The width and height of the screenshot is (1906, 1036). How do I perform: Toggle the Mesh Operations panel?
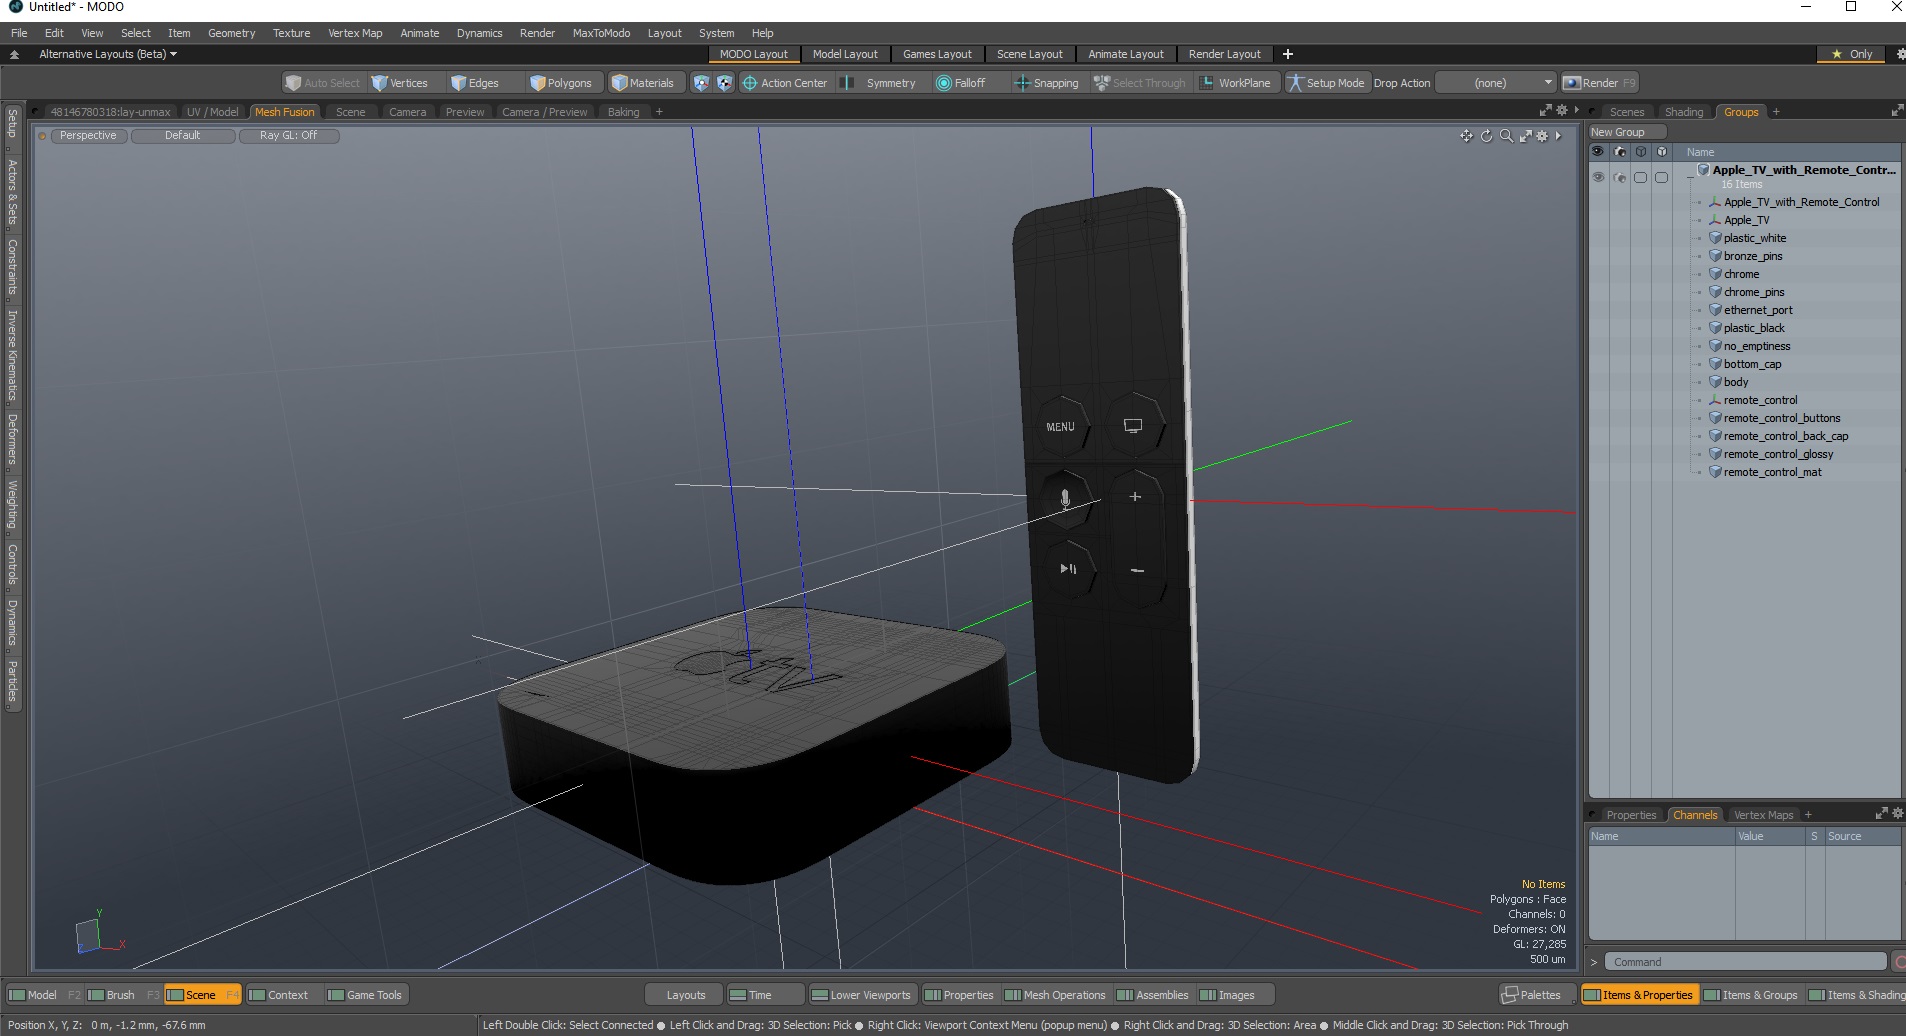click(1055, 995)
